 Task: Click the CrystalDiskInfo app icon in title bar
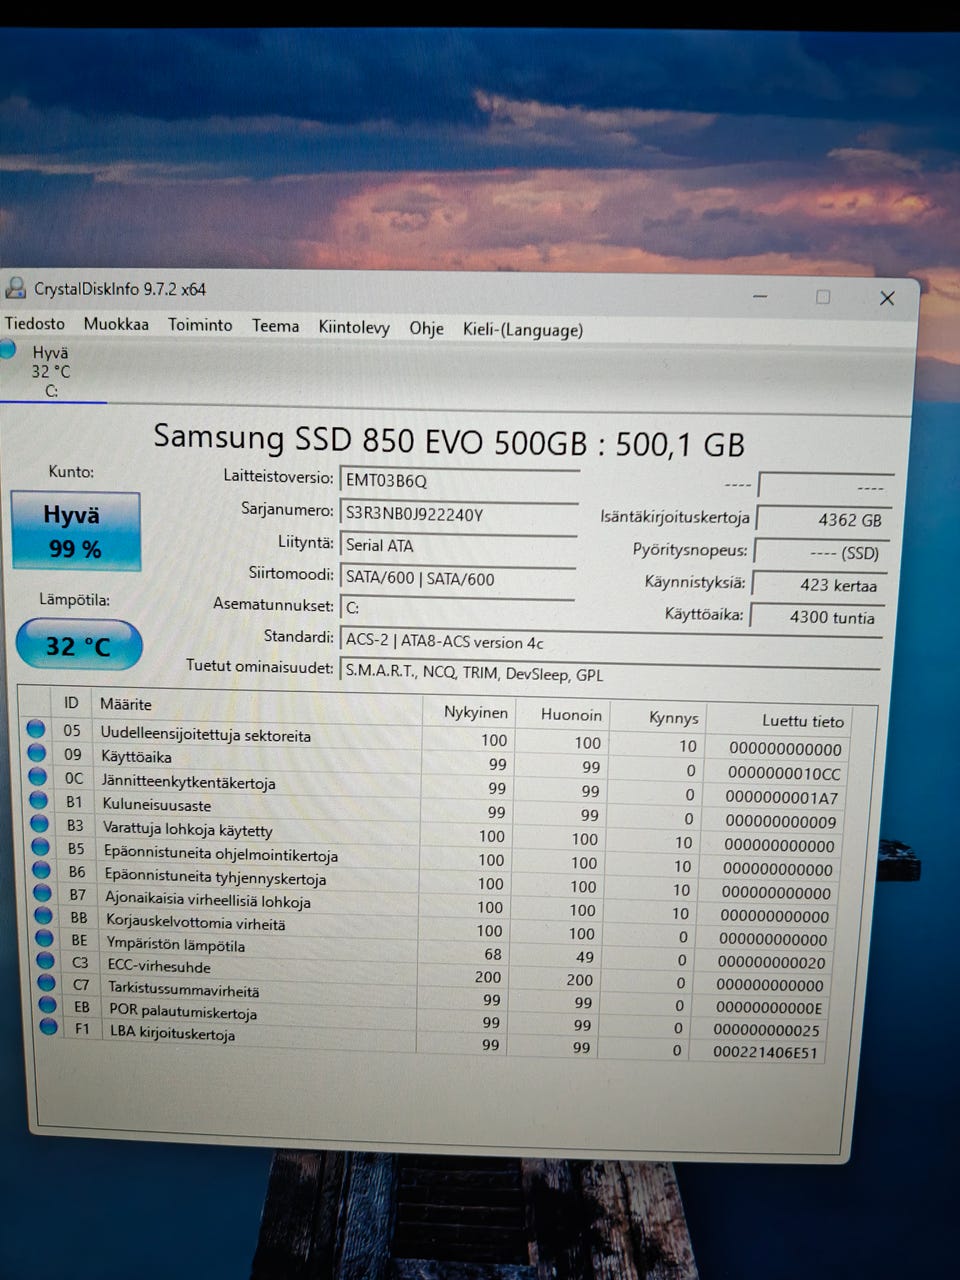[16, 289]
